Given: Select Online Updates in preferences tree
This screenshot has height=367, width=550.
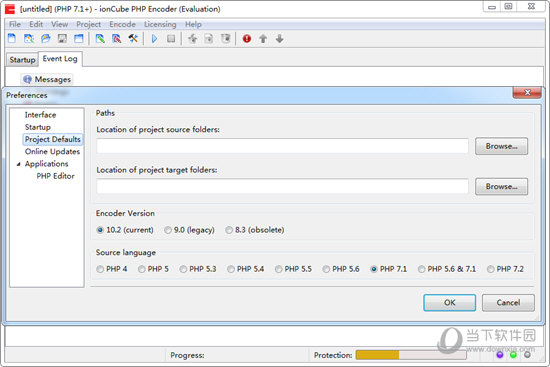Looking at the screenshot, I should [x=52, y=152].
